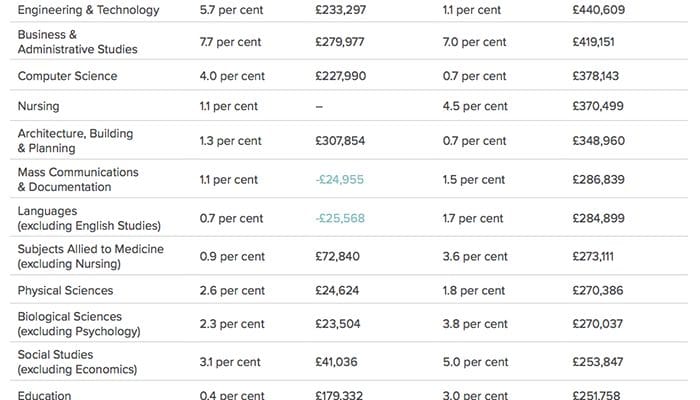Click the Physical Sciences row label
The height and width of the screenshot is (400, 700).
coord(65,290)
